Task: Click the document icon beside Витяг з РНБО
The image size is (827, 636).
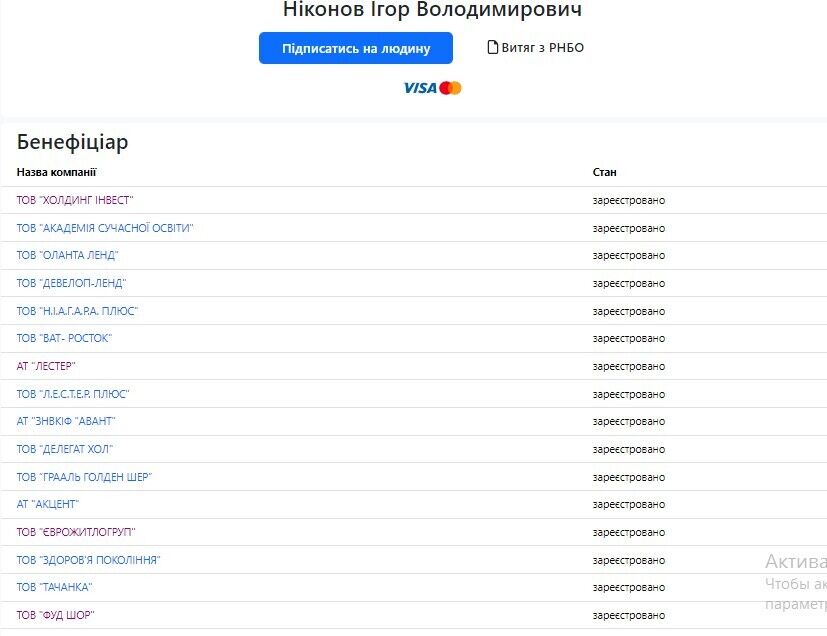Action: [x=493, y=47]
